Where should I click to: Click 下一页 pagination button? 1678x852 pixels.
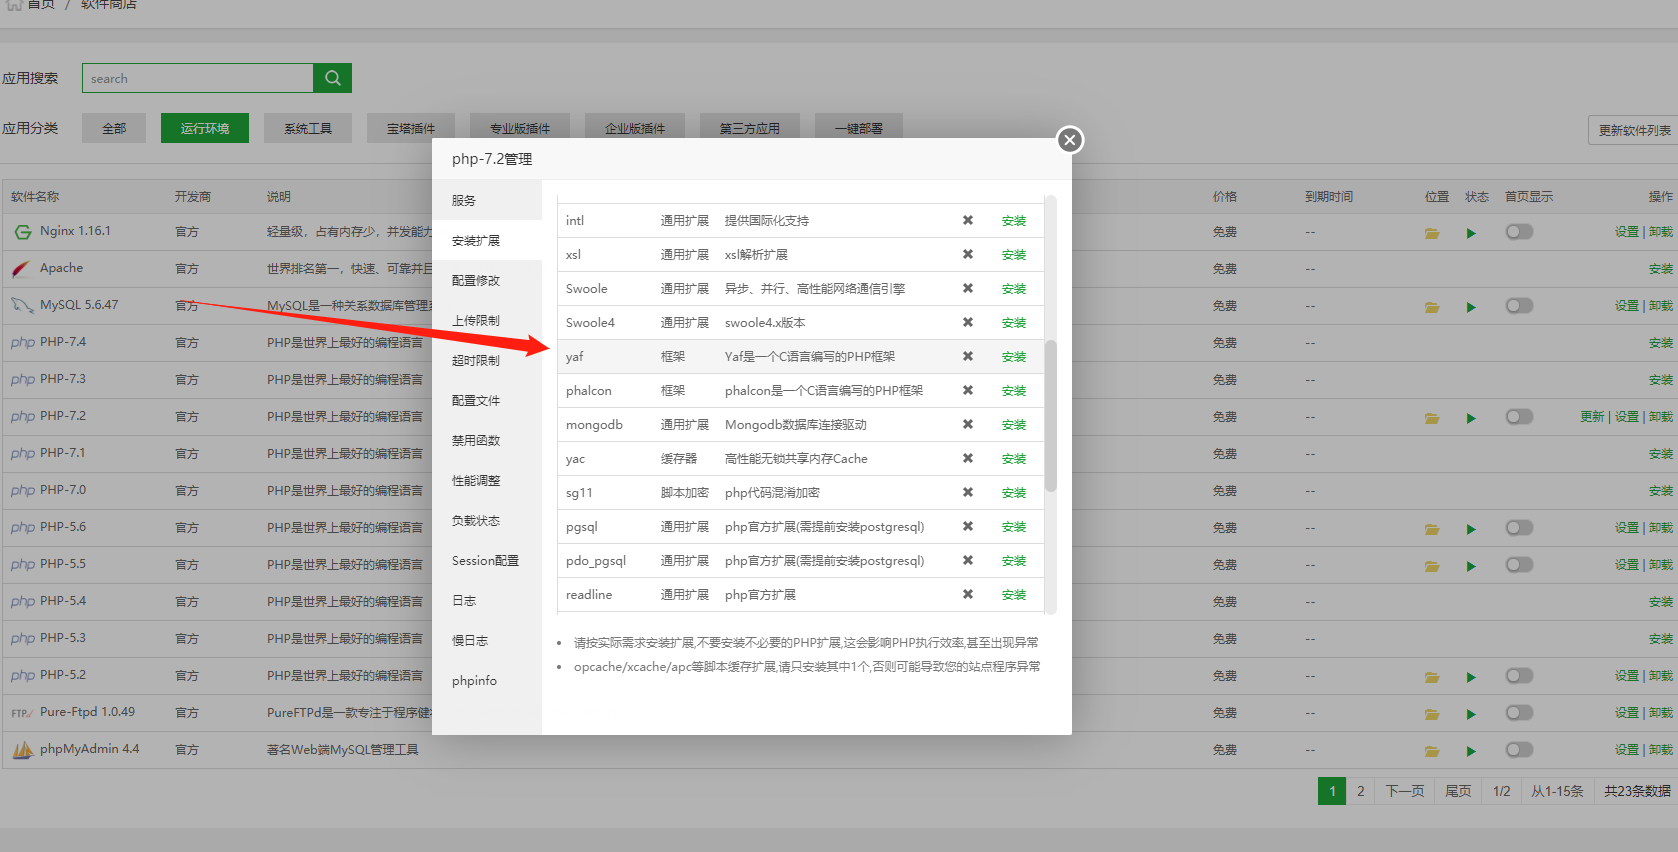(x=1405, y=791)
